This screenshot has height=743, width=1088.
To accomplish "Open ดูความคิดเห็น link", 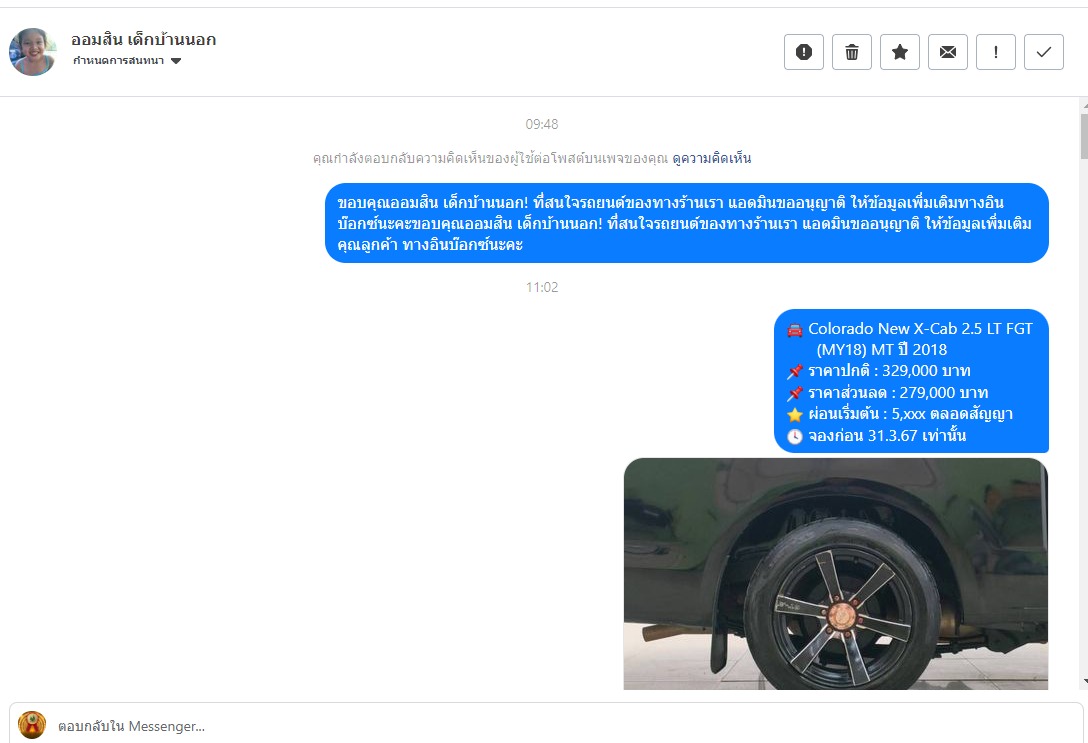I will (x=711, y=158).
